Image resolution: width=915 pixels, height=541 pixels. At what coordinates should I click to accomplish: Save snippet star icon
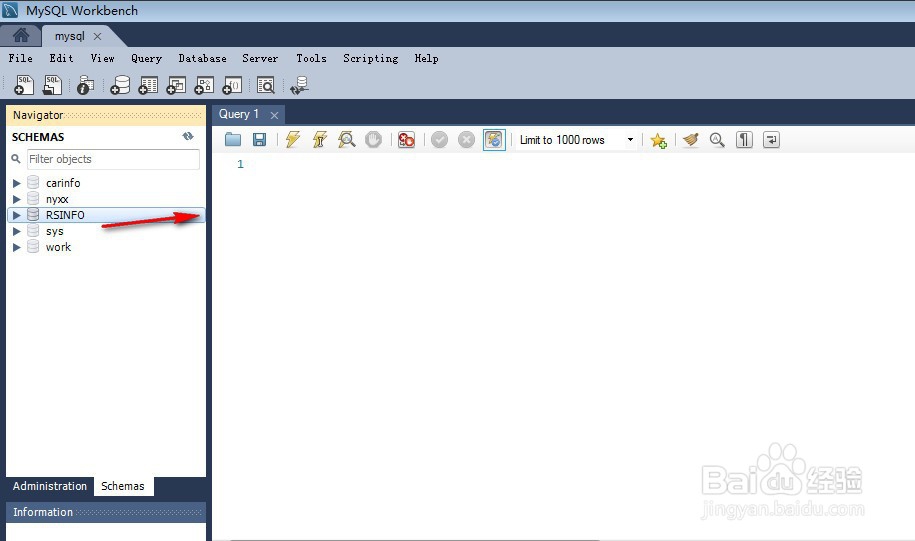[x=658, y=140]
